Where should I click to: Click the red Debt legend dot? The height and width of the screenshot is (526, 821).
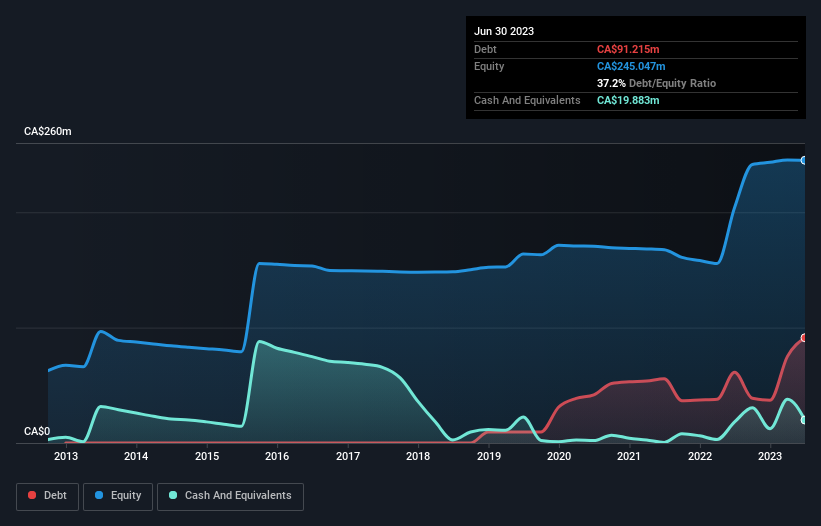(x=32, y=495)
